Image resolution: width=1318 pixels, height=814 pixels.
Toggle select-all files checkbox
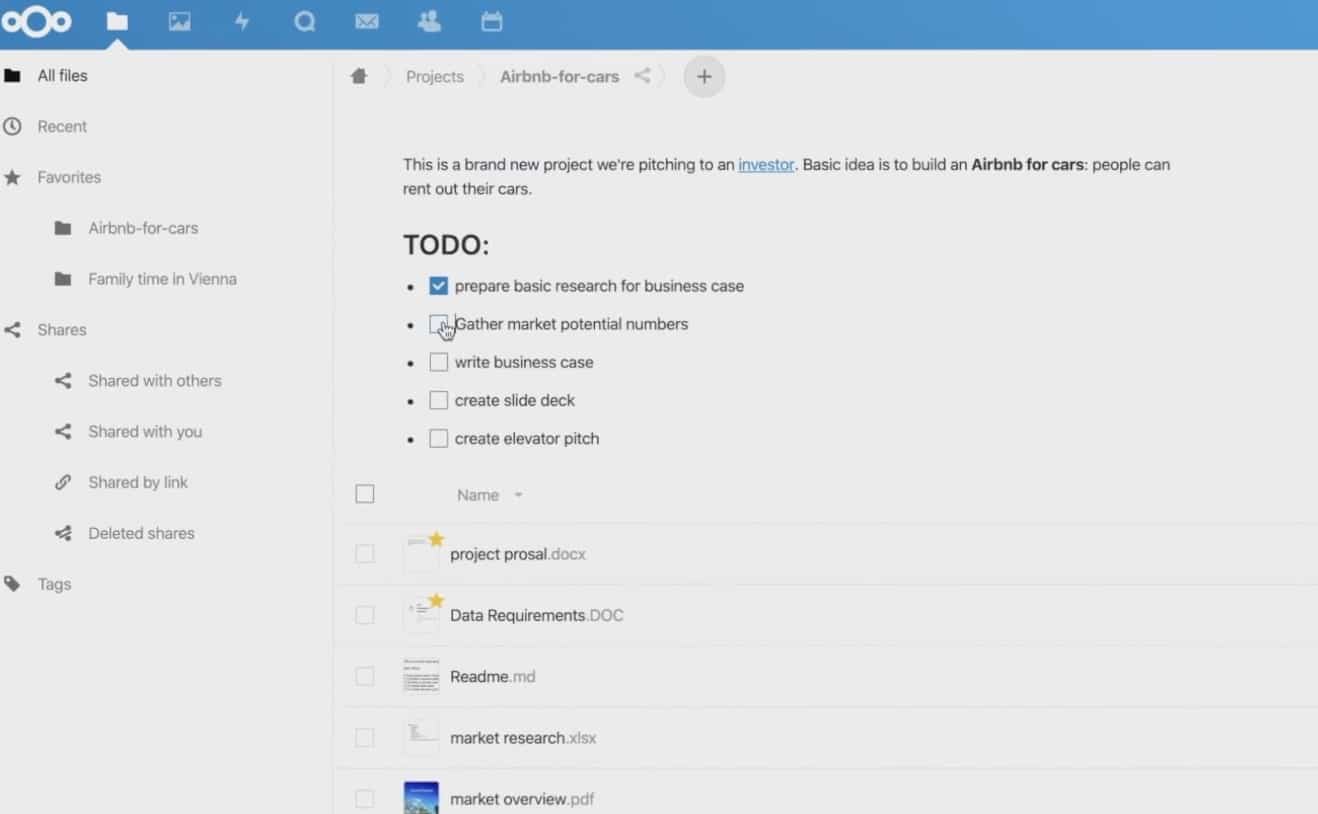click(x=365, y=494)
